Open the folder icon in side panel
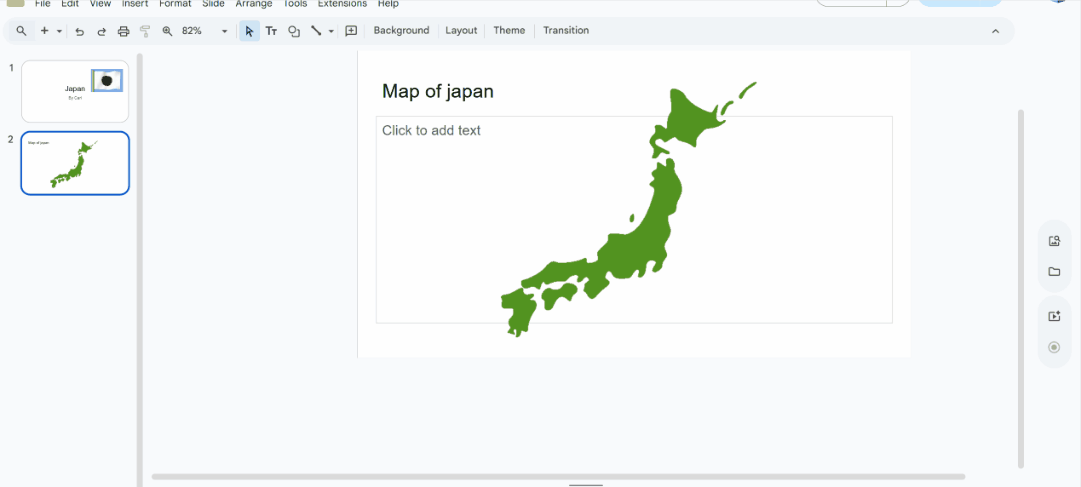The width and height of the screenshot is (1081, 487). pyautogui.click(x=1054, y=272)
